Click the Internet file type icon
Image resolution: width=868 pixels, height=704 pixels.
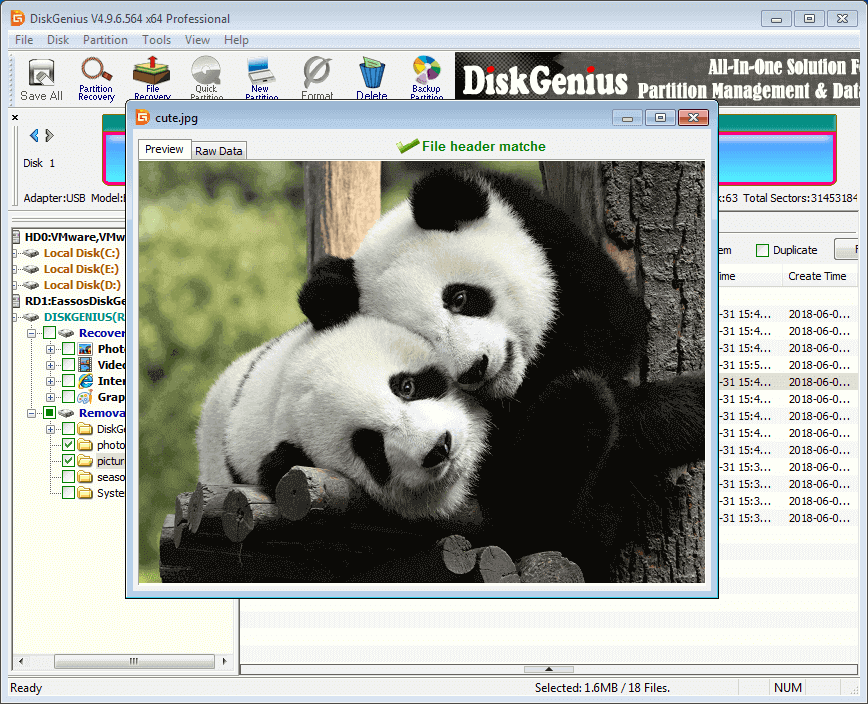(85, 381)
